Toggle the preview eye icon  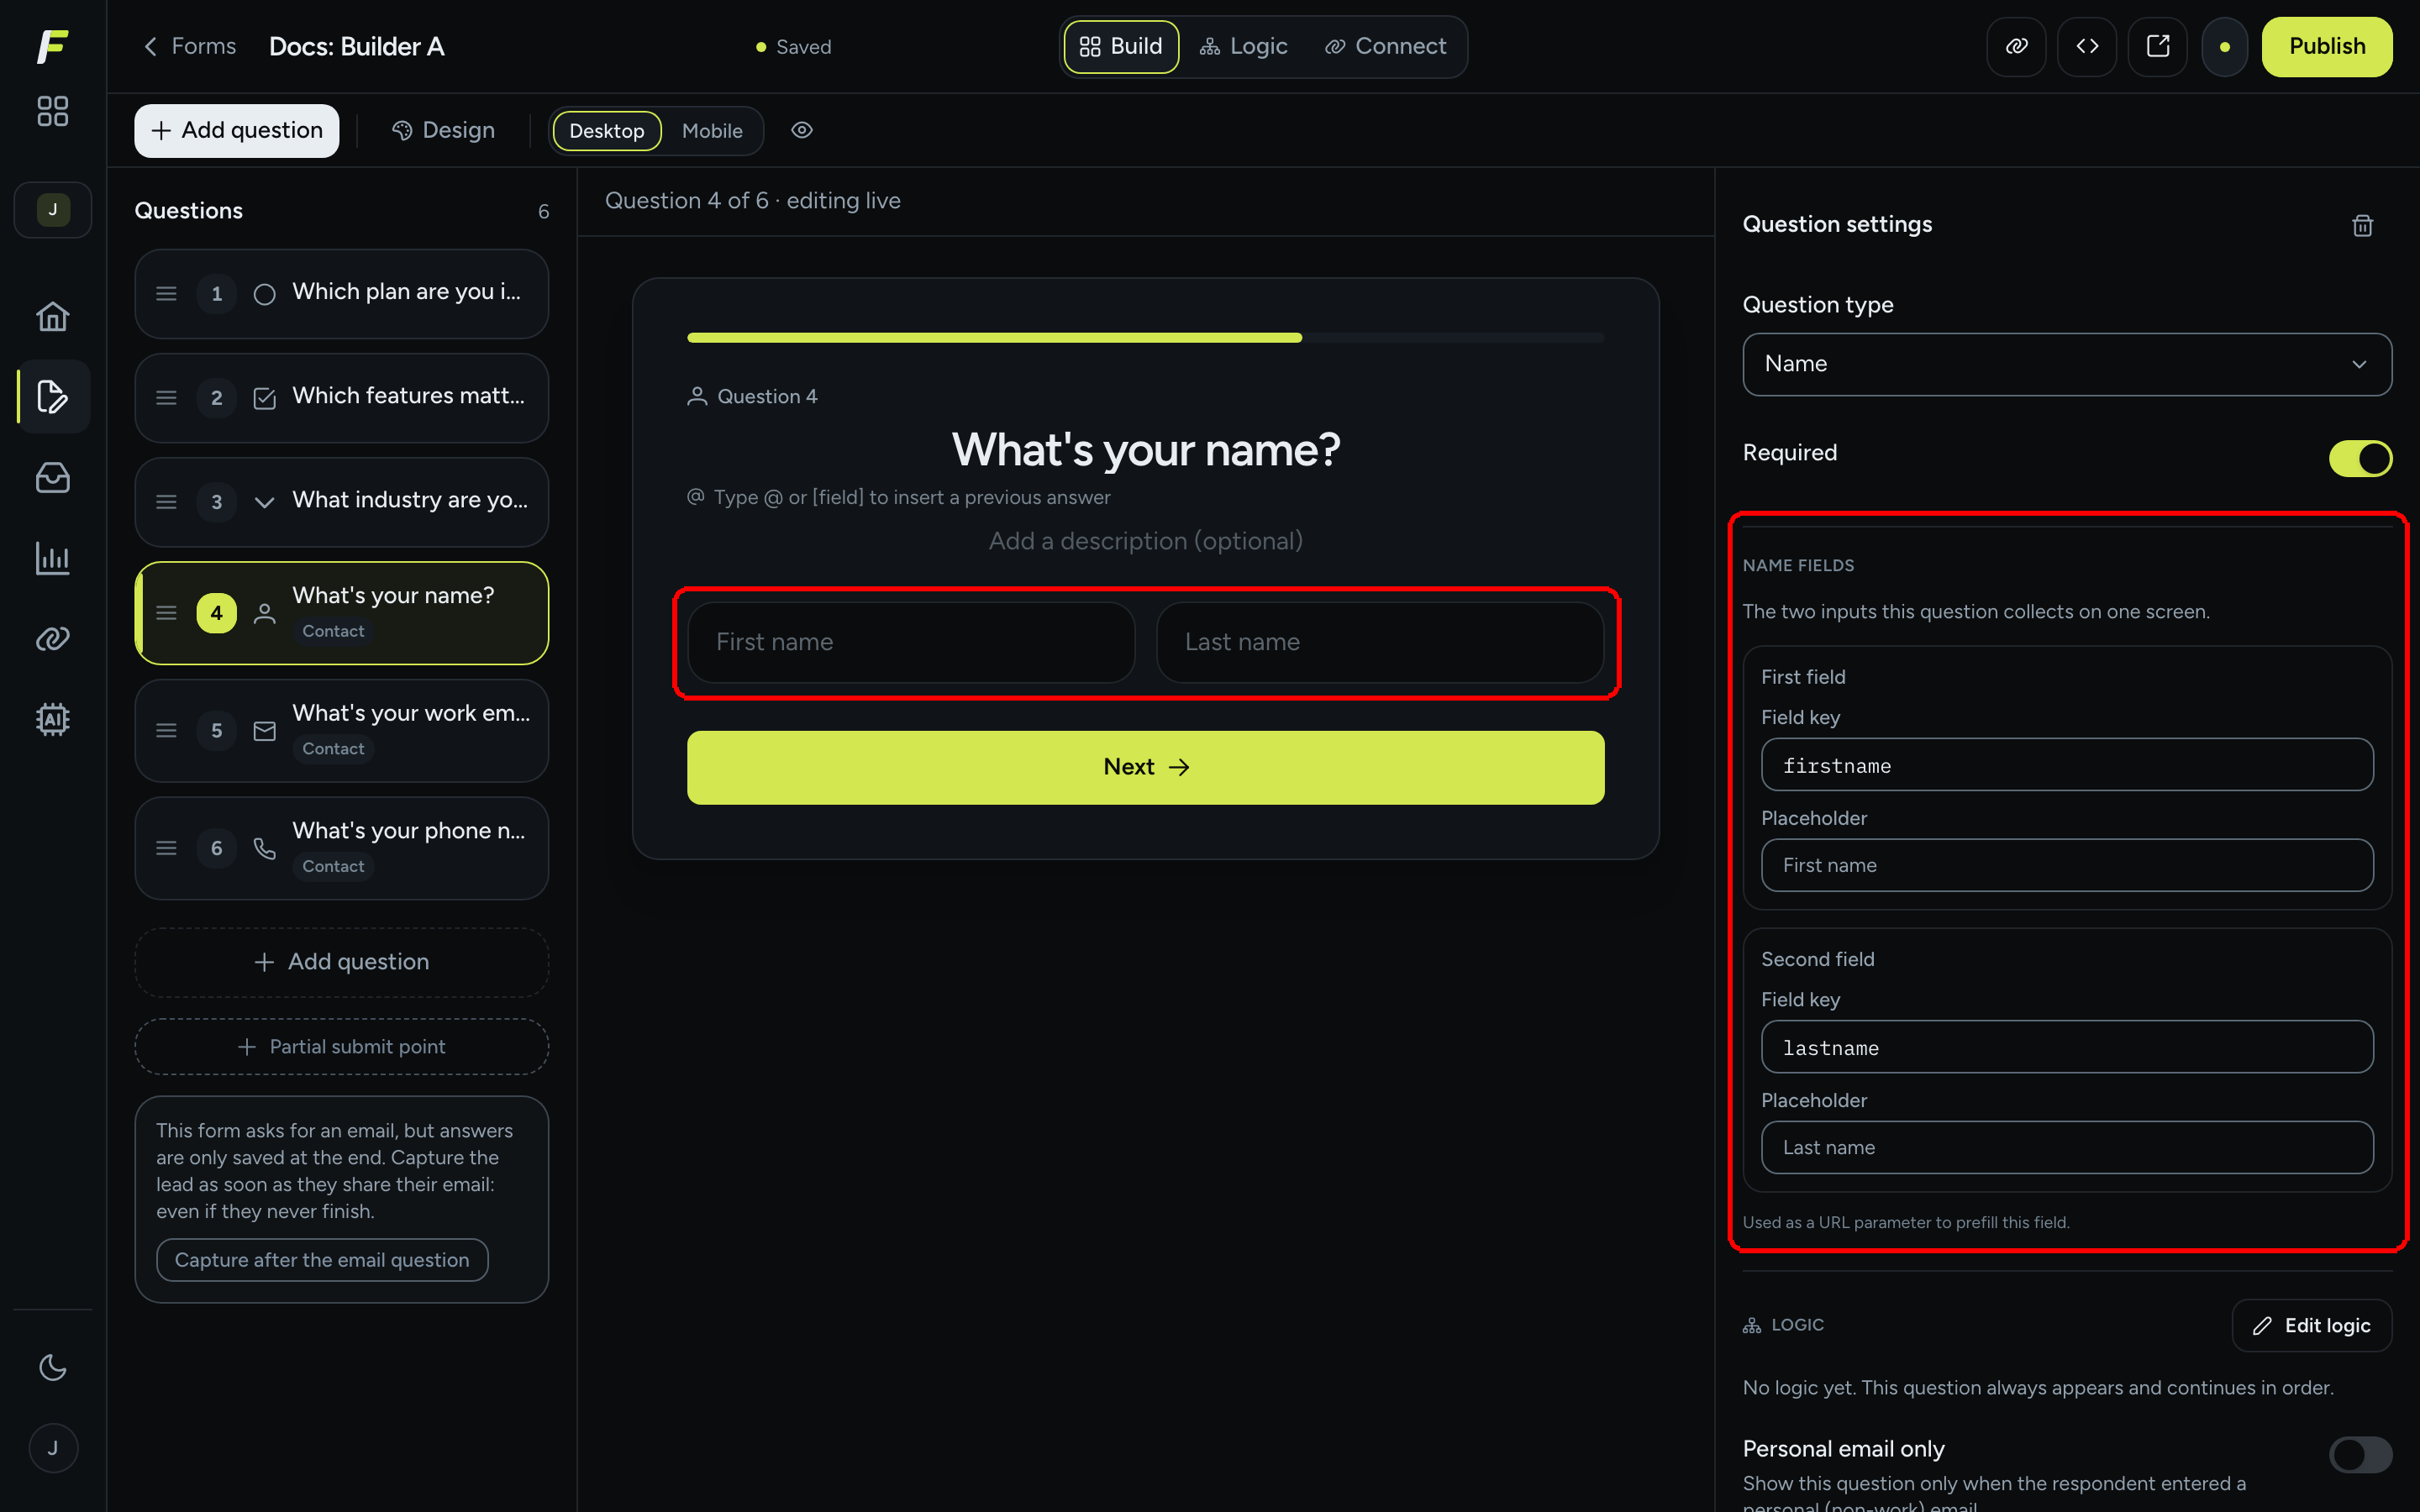[x=802, y=130]
